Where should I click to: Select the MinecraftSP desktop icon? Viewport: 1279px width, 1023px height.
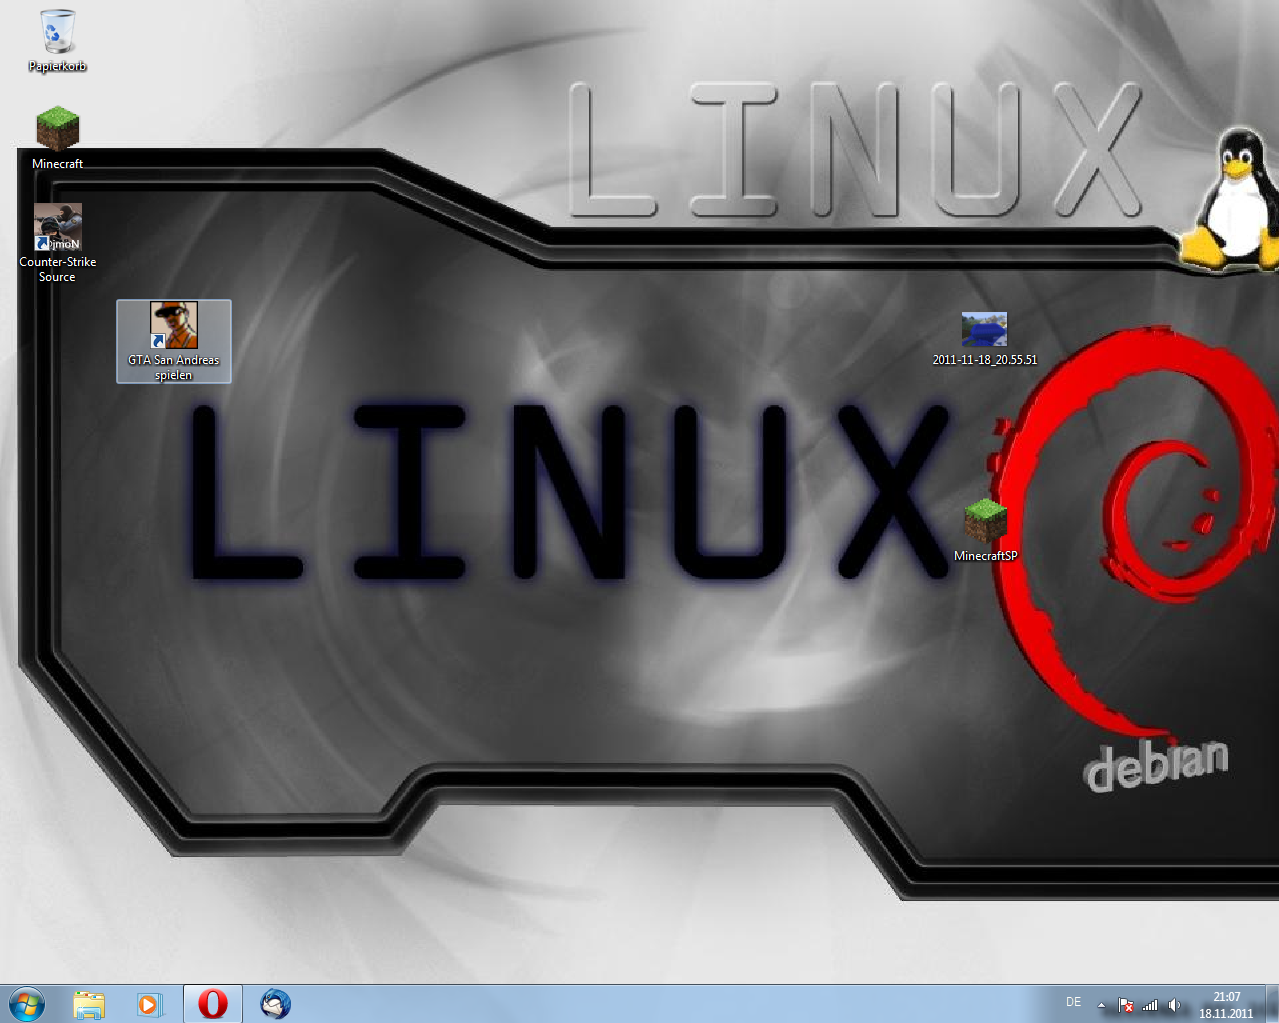tap(985, 522)
